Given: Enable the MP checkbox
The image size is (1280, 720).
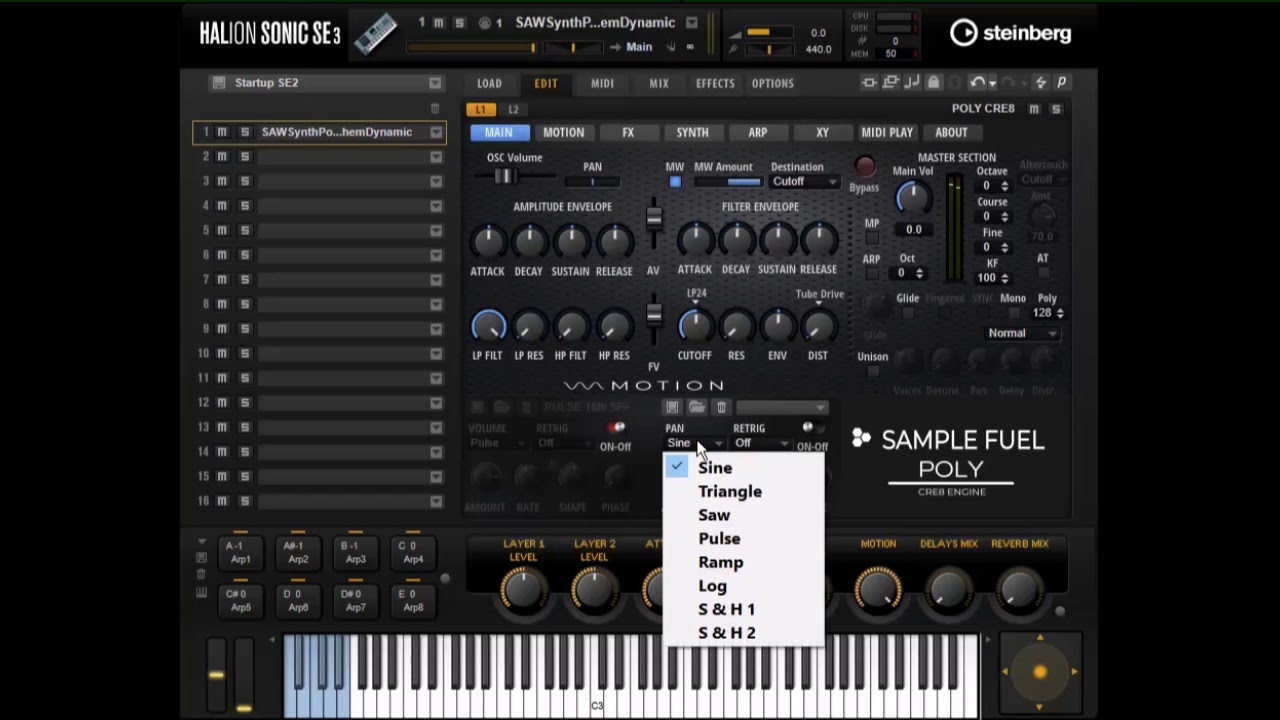Looking at the screenshot, I should [x=872, y=238].
